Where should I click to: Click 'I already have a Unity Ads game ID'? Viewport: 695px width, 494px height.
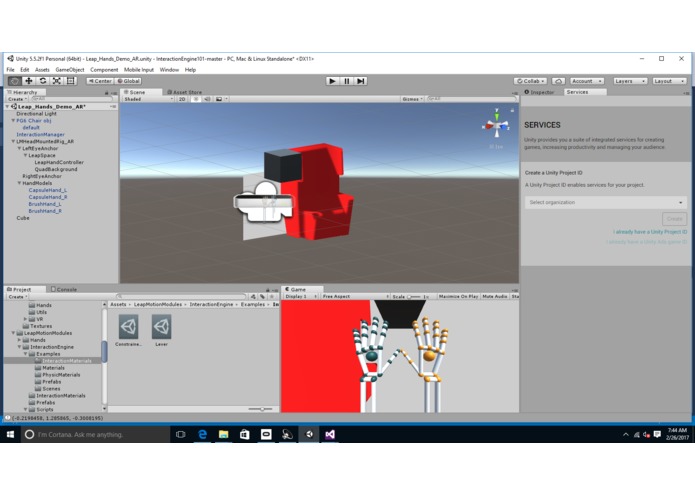coord(646,242)
